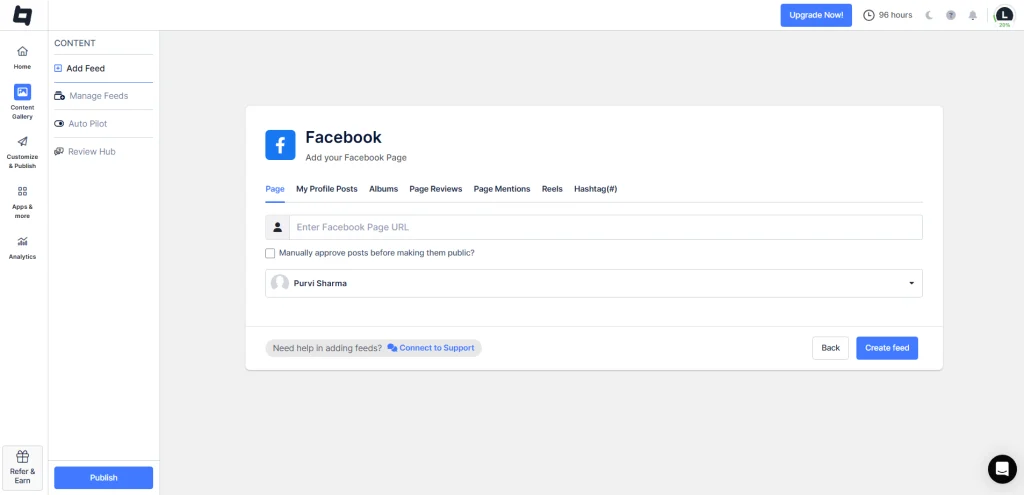1024x495 pixels.
Task: Open the user profile avatar menu
Action: 1004,15
